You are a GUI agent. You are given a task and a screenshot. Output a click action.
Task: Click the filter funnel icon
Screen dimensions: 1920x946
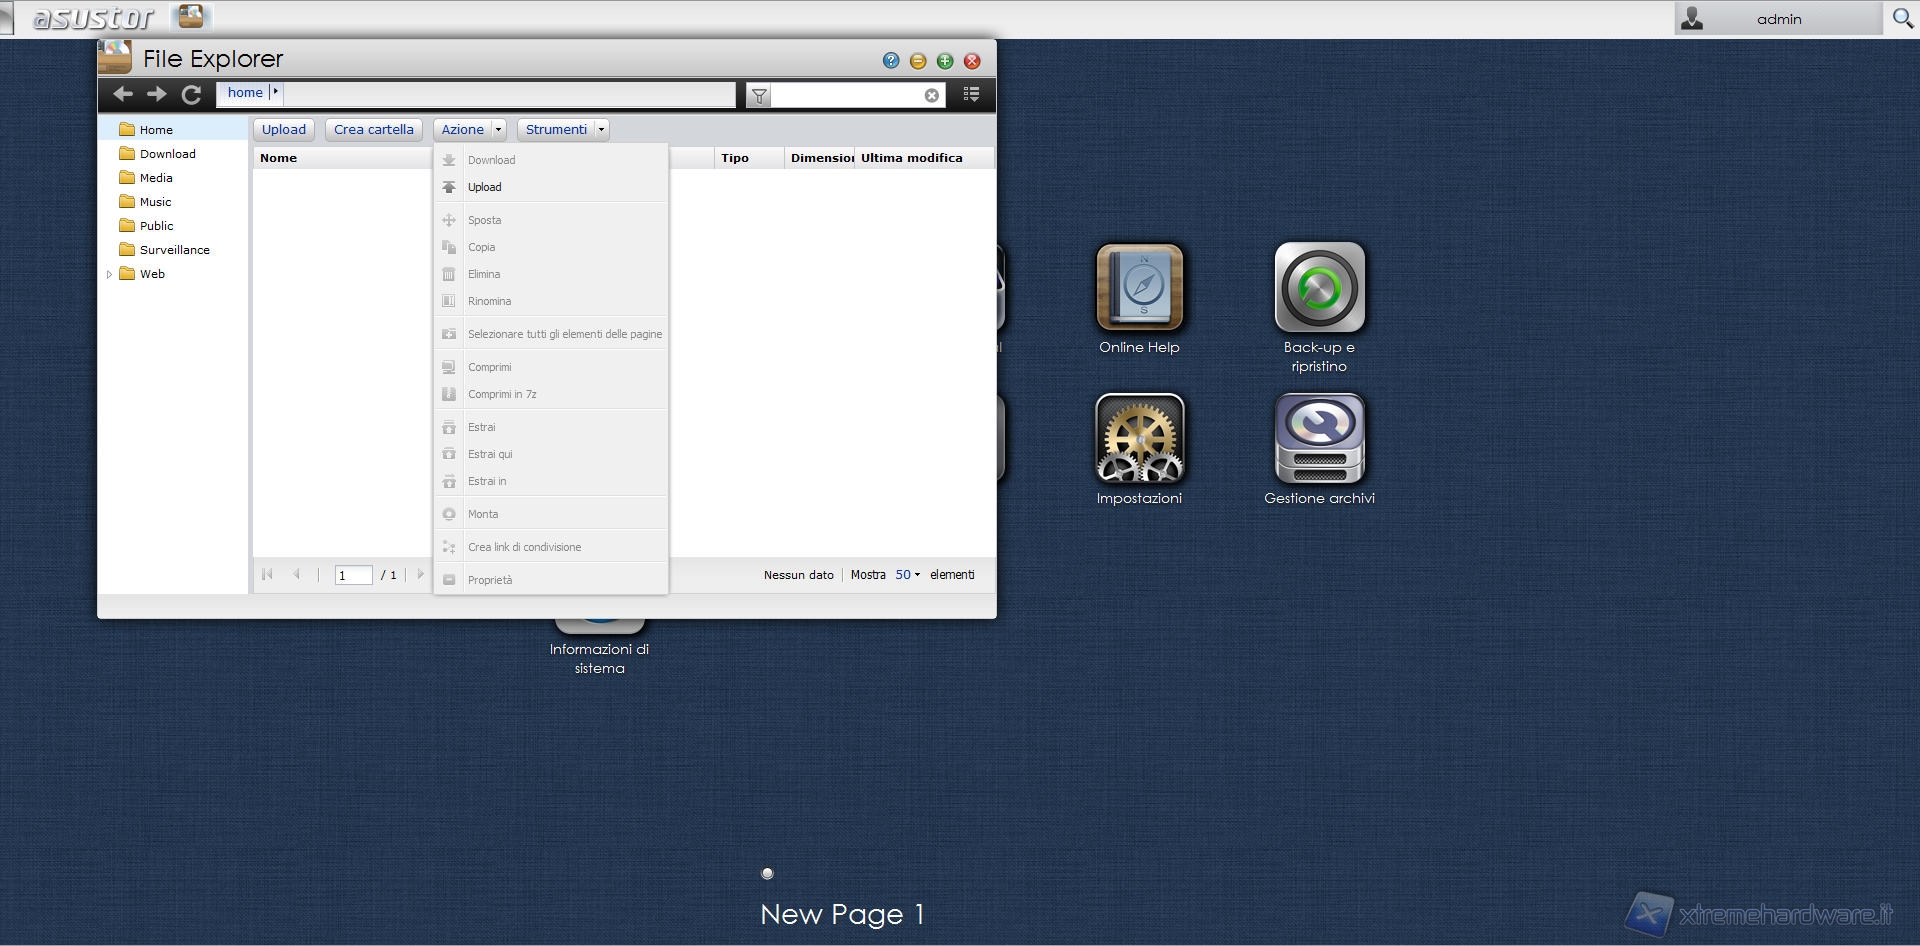759,96
